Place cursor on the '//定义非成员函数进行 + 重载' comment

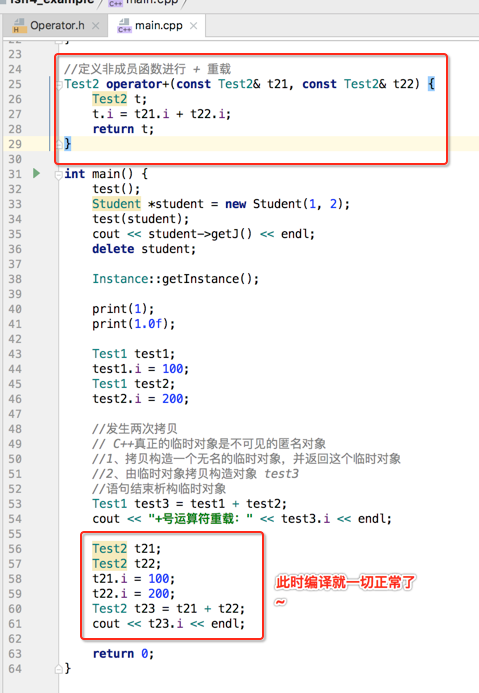tap(148, 69)
